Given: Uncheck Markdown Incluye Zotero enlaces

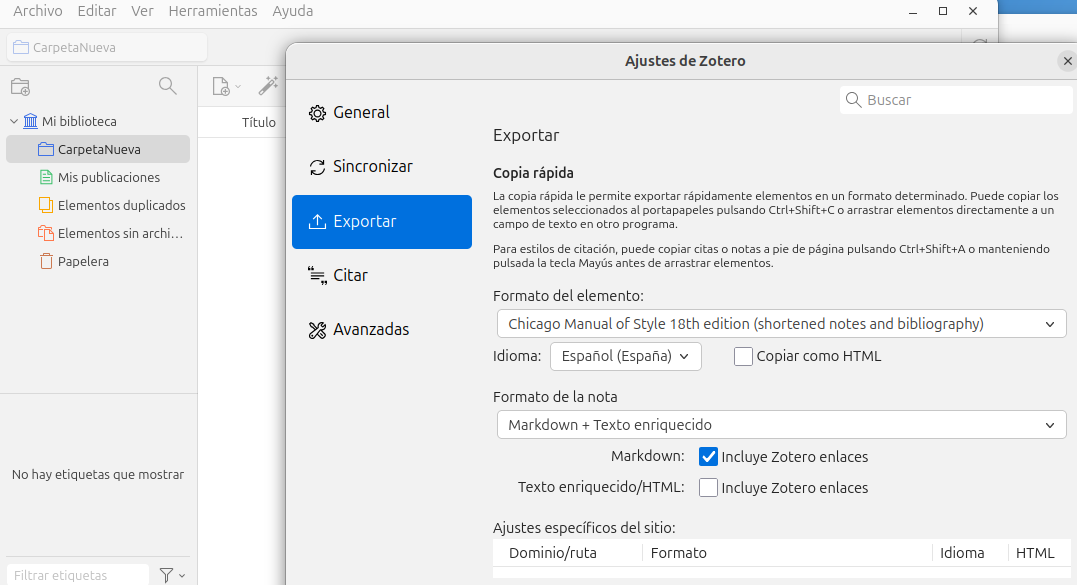Looking at the screenshot, I should coord(708,457).
